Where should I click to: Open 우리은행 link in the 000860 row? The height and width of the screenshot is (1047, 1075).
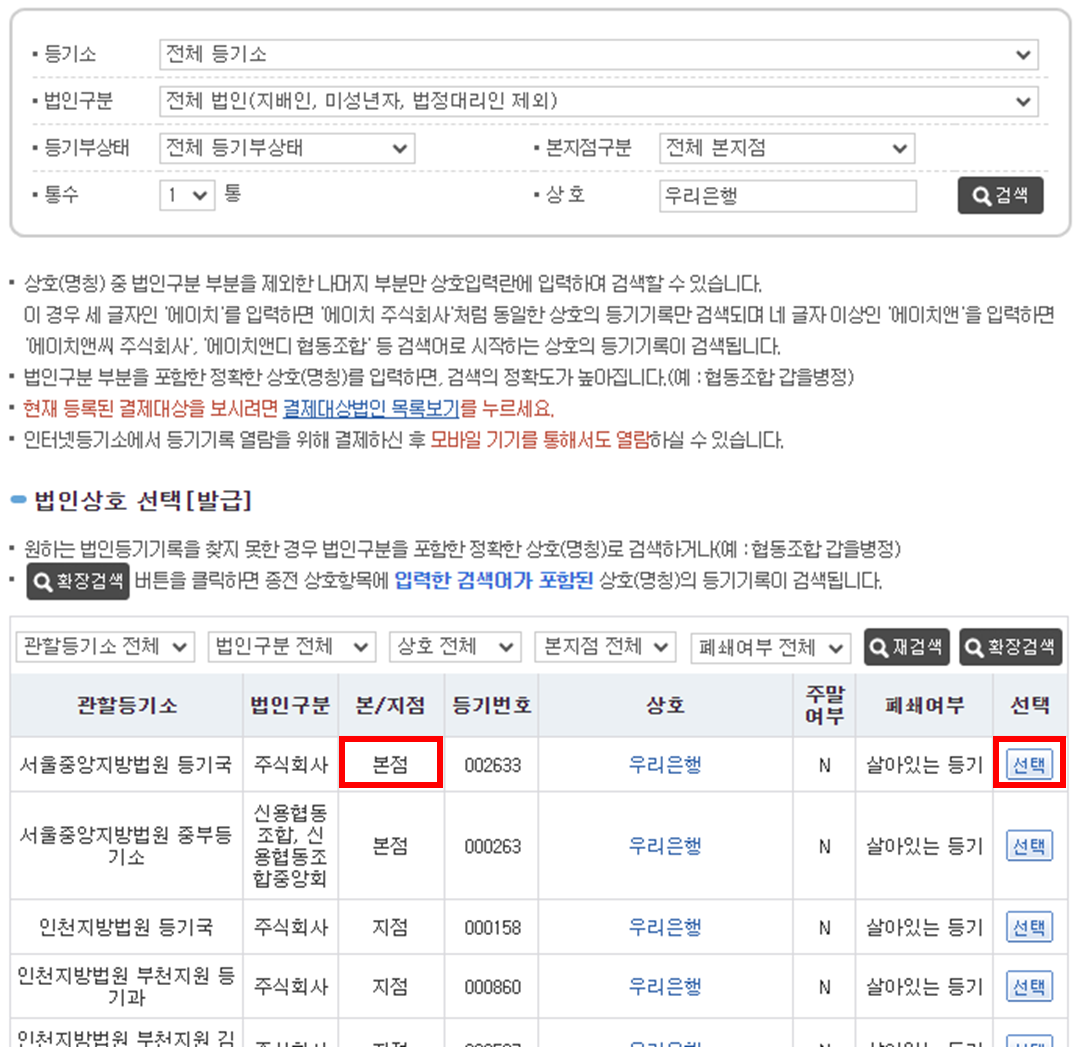pos(665,987)
